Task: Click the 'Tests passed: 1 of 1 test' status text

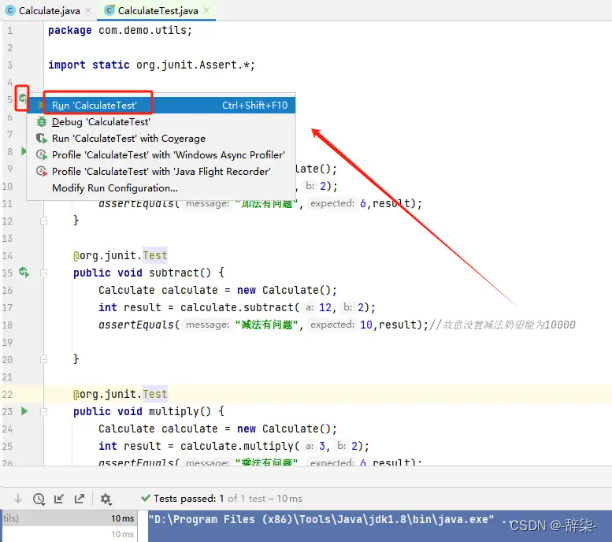Action: click(228, 498)
